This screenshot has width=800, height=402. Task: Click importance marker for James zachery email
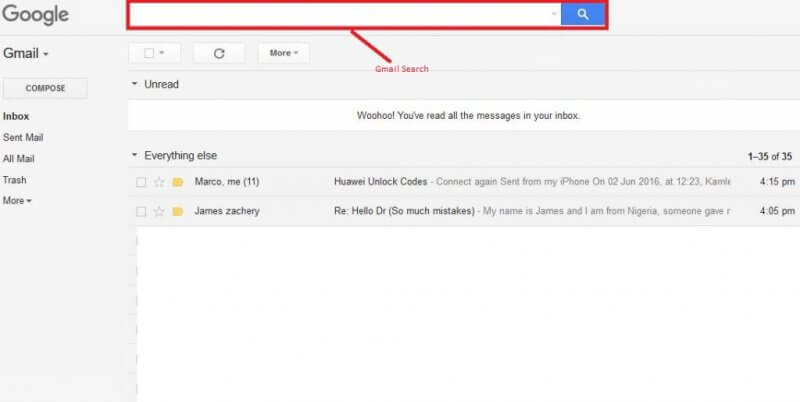point(178,211)
